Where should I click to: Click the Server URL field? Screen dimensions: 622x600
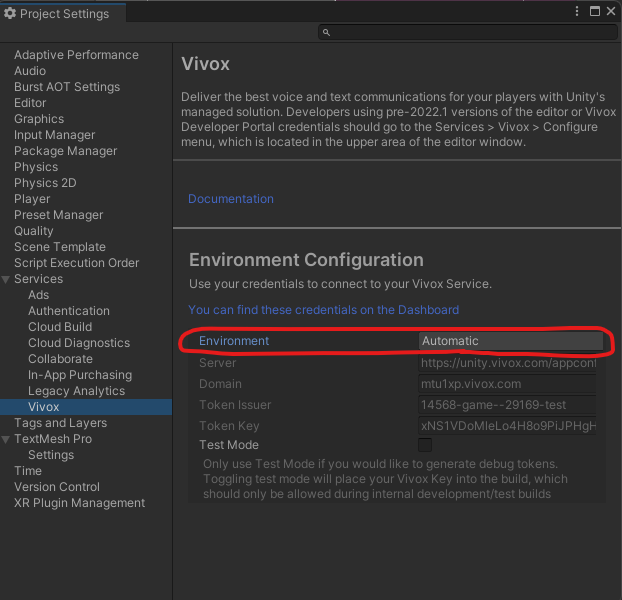[507, 363]
